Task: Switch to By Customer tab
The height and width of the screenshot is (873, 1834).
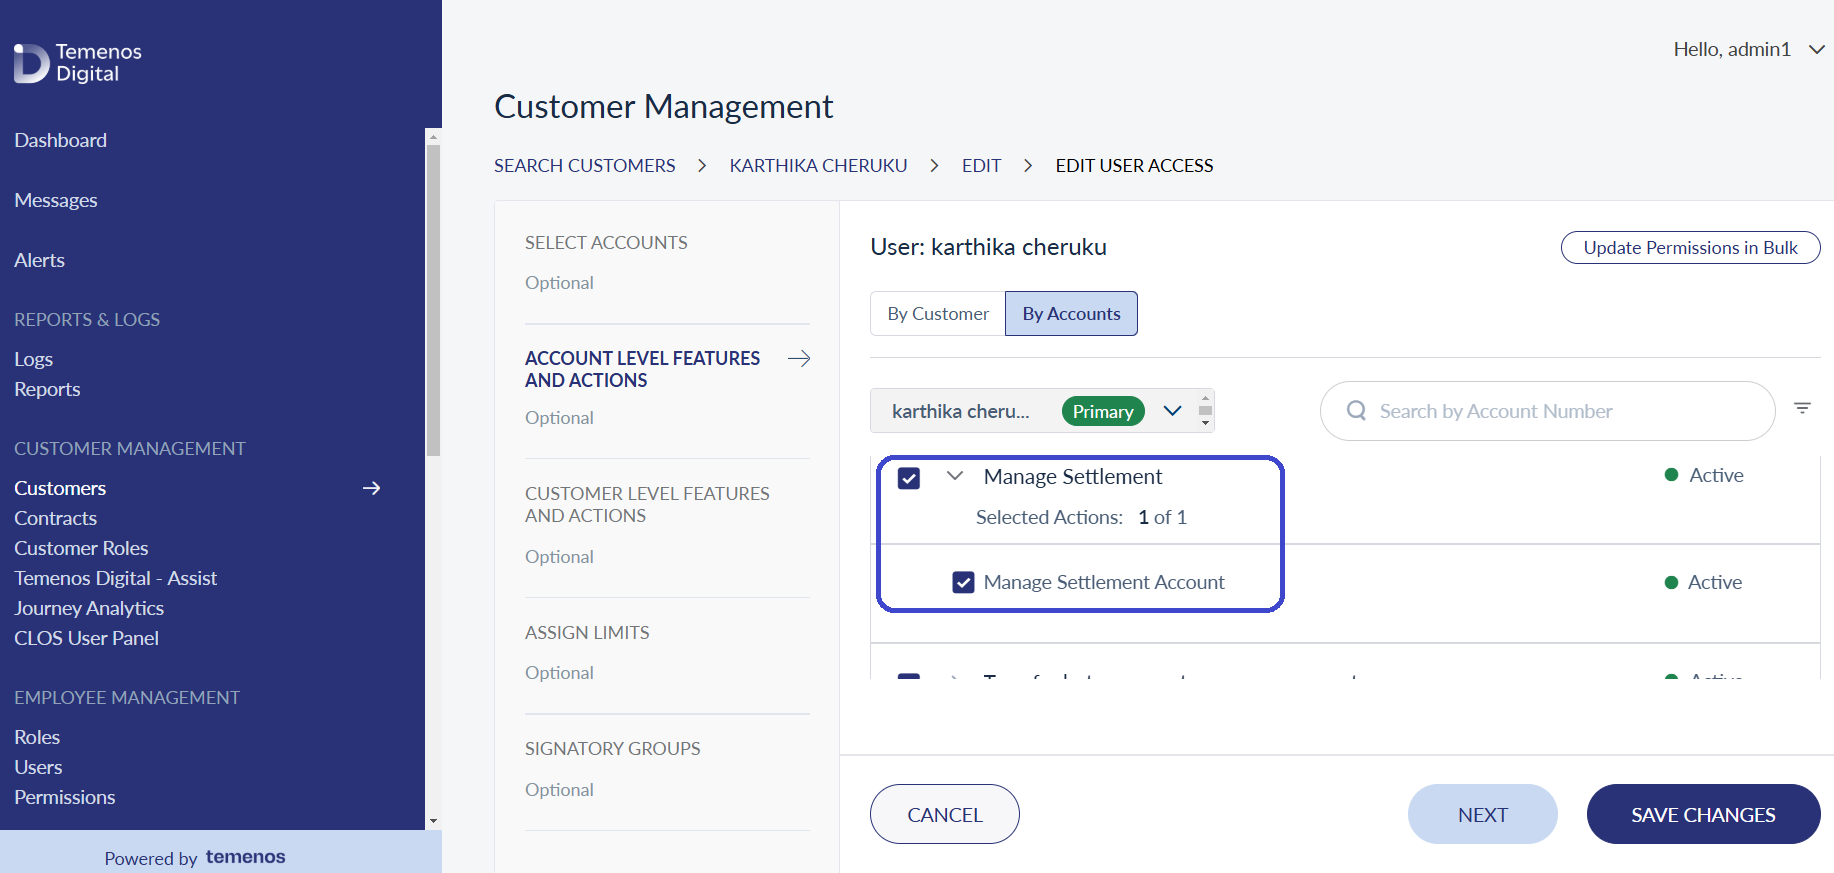Action: pyautogui.click(x=938, y=314)
